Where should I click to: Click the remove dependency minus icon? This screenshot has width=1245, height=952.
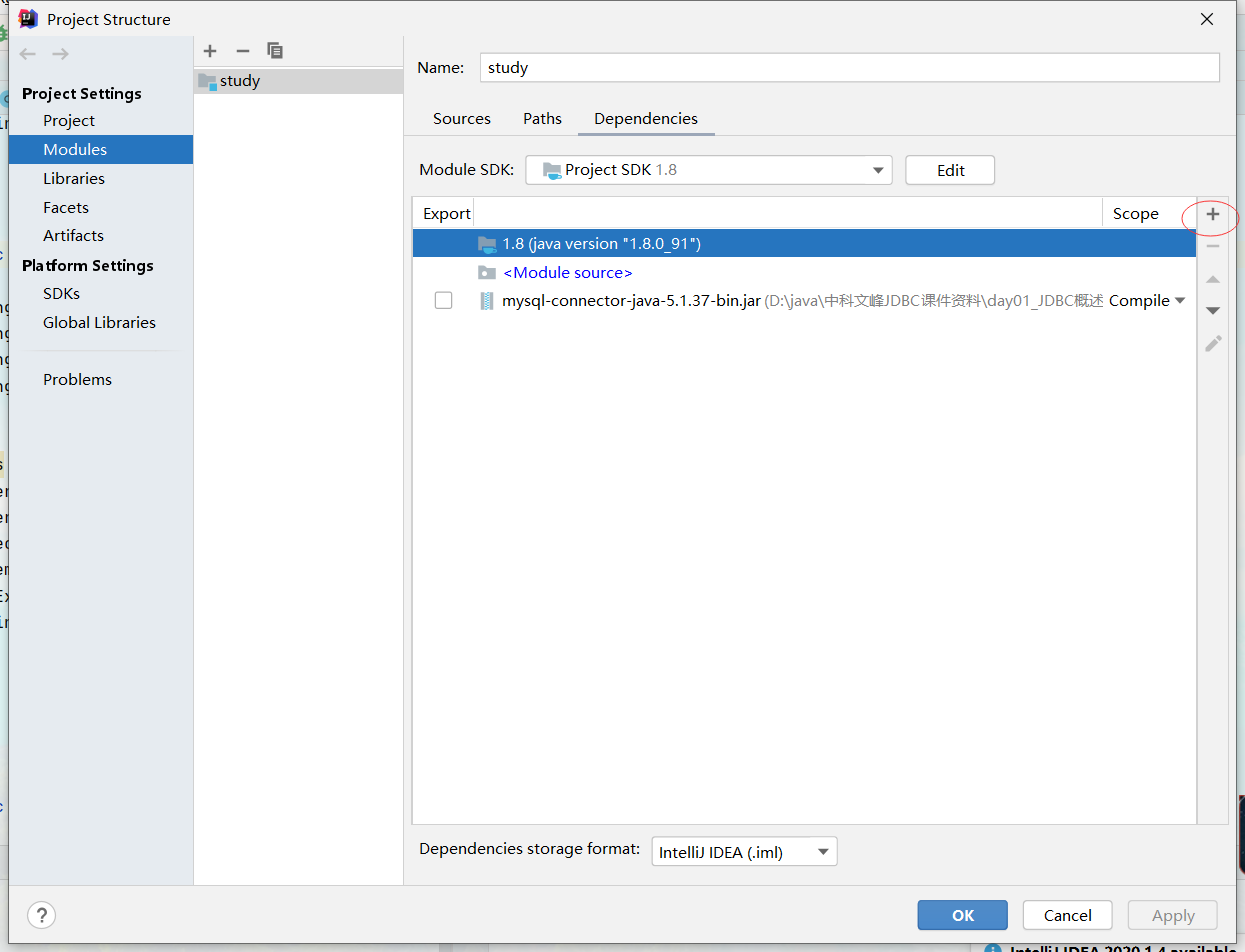pyautogui.click(x=1213, y=246)
